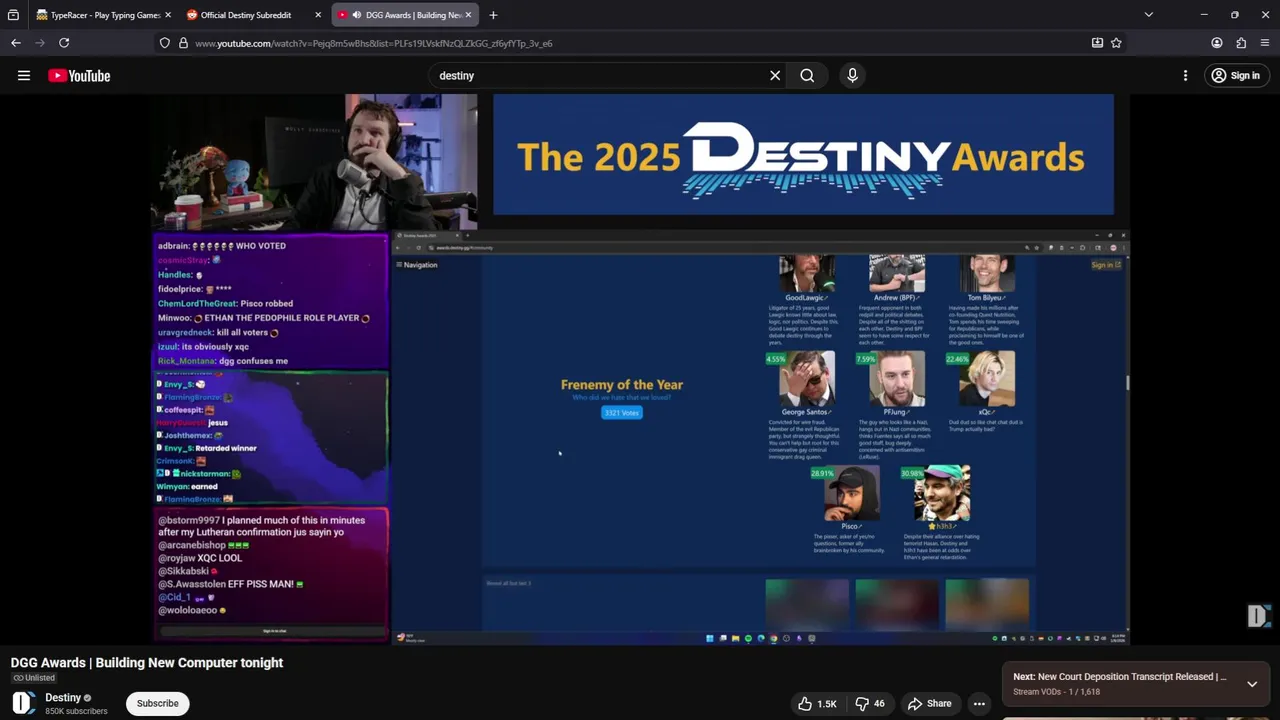1280x720 pixels.
Task: Clear the search query with the X
Action: (775, 76)
